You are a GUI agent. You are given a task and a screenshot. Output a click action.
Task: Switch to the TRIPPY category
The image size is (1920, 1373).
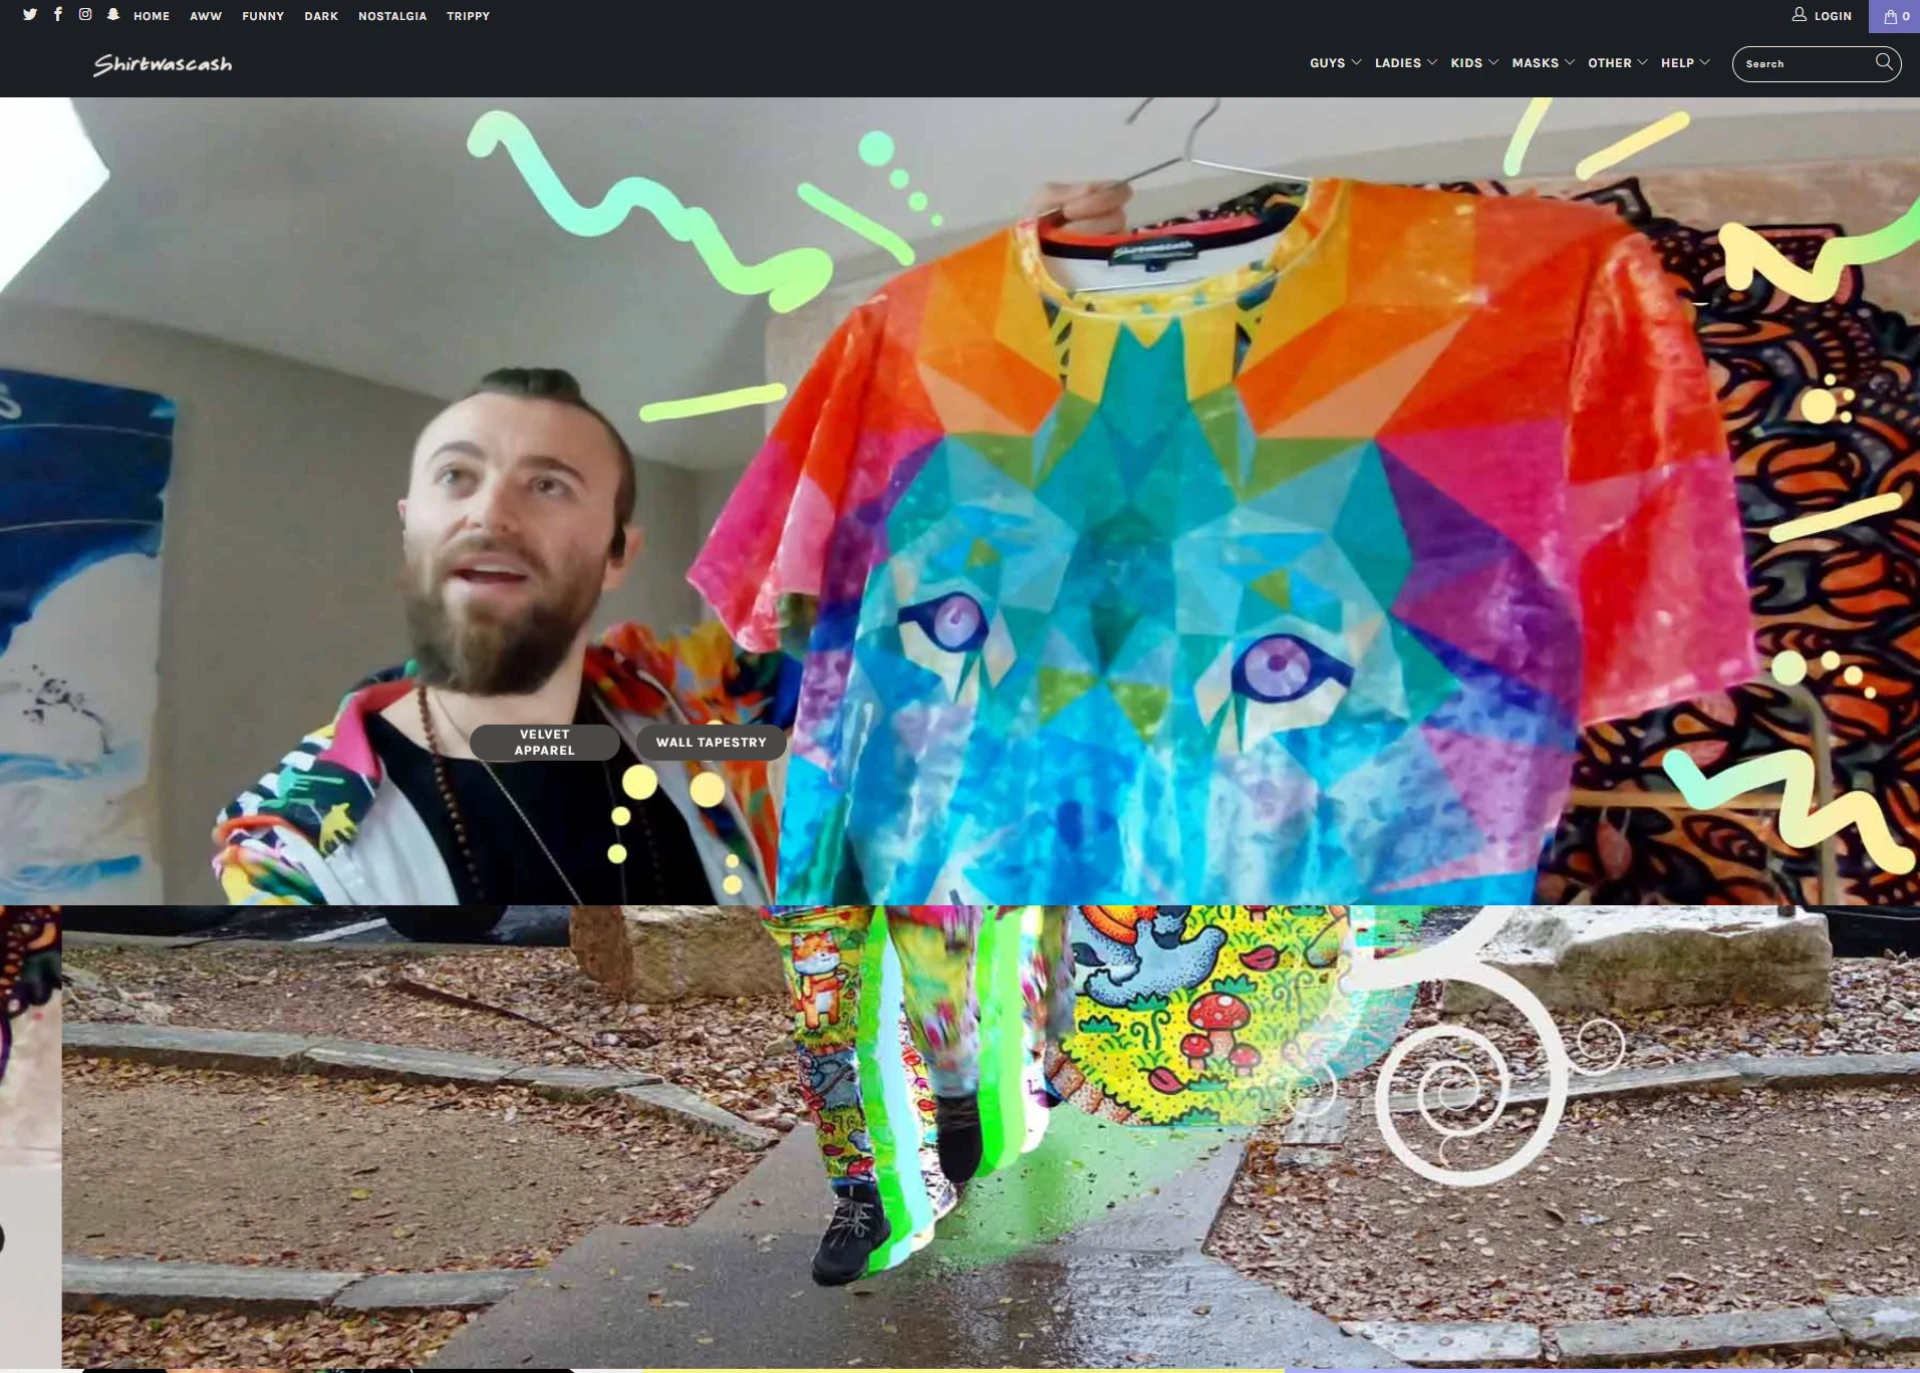[x=467, y=15]
